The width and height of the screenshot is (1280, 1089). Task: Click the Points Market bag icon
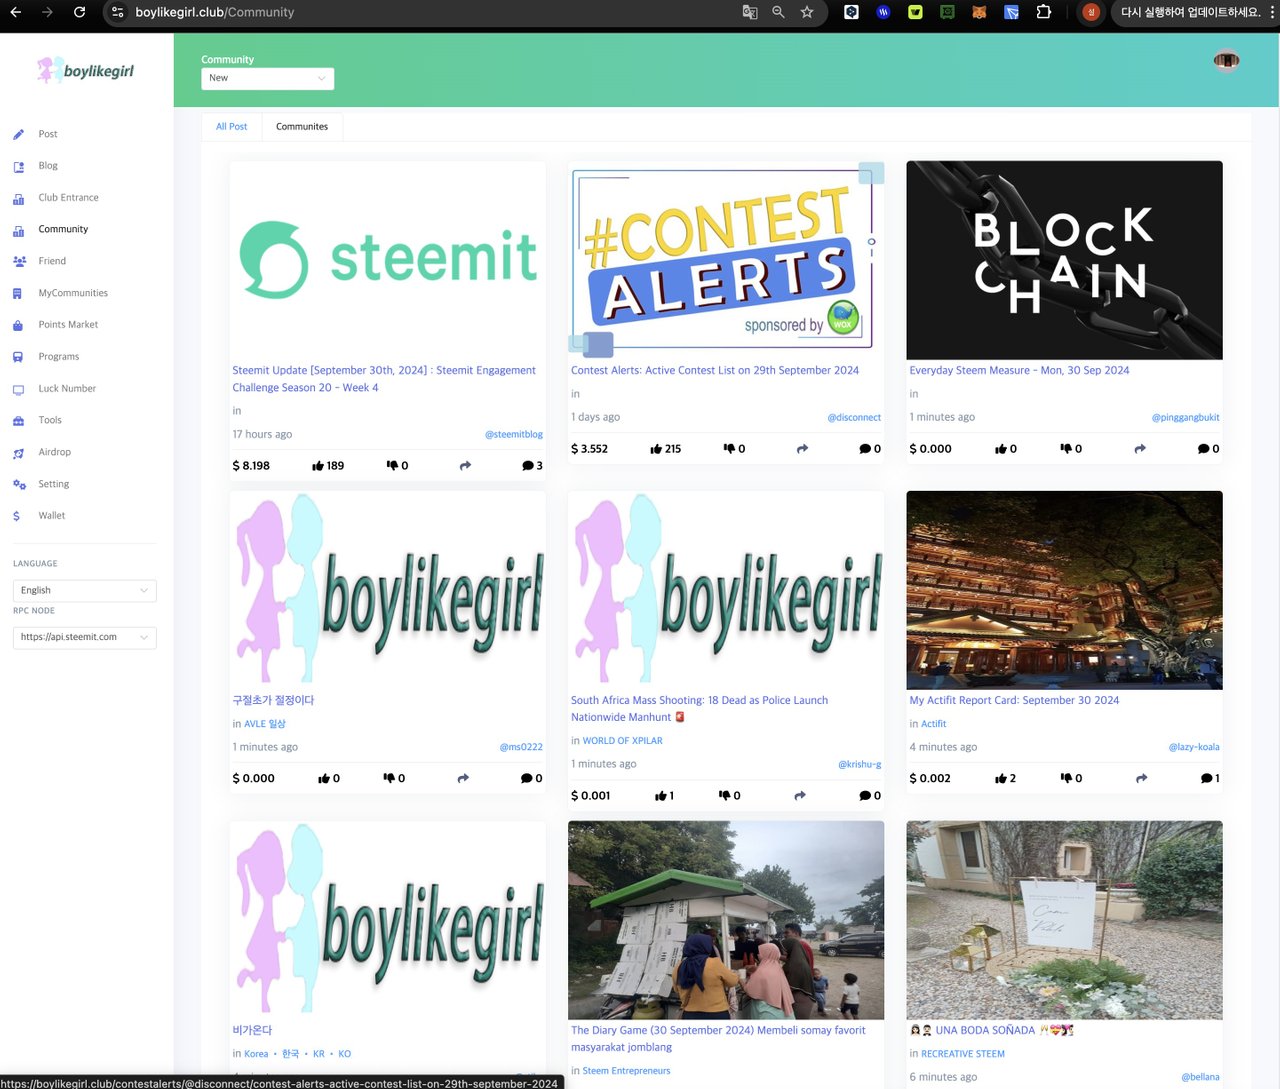[x=18, y=325]
